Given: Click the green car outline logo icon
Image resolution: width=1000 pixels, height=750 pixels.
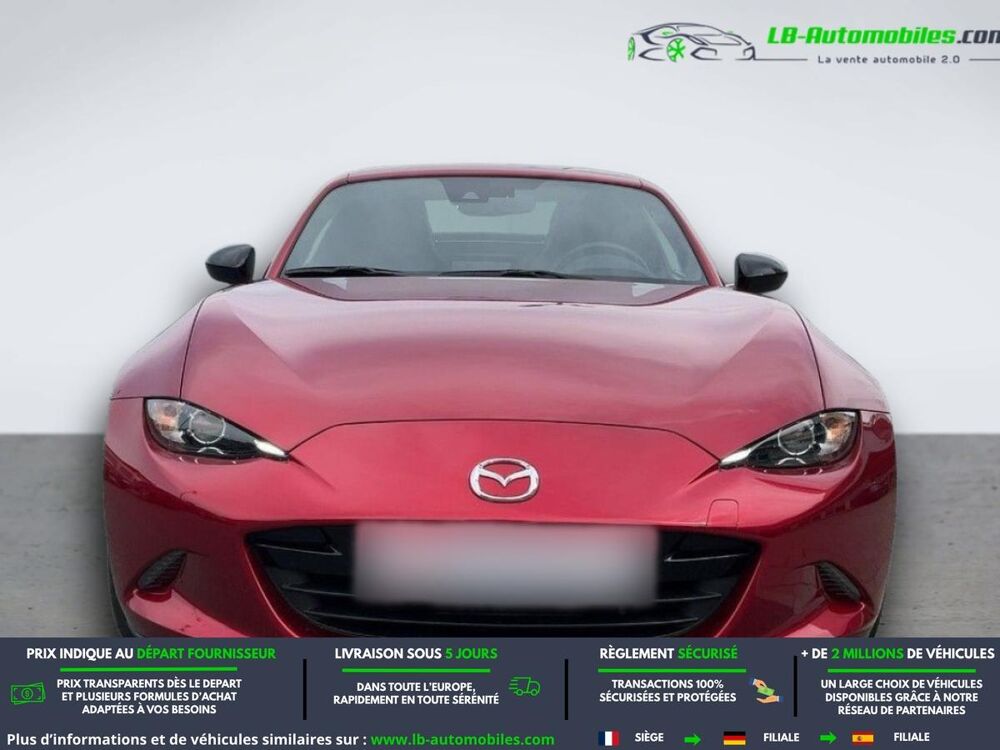Looking at the screenshot, I should point(691,43).
